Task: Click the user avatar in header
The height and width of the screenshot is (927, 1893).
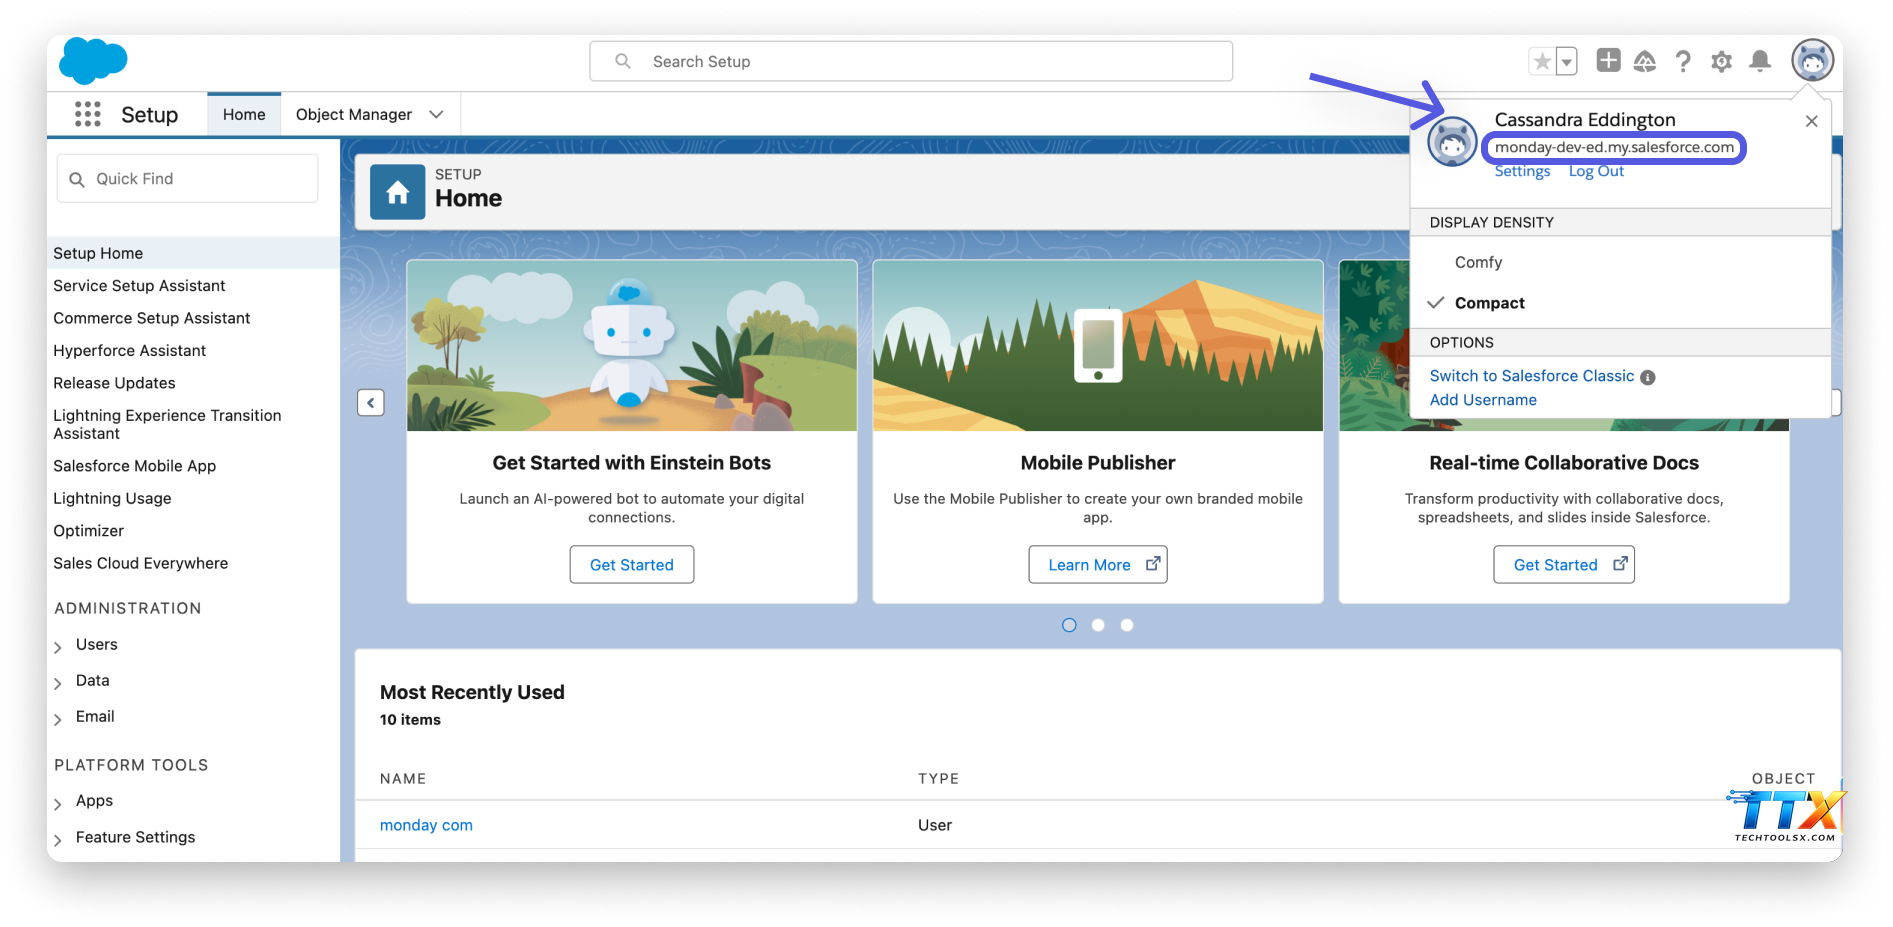Action: (x=1812, y=61)
